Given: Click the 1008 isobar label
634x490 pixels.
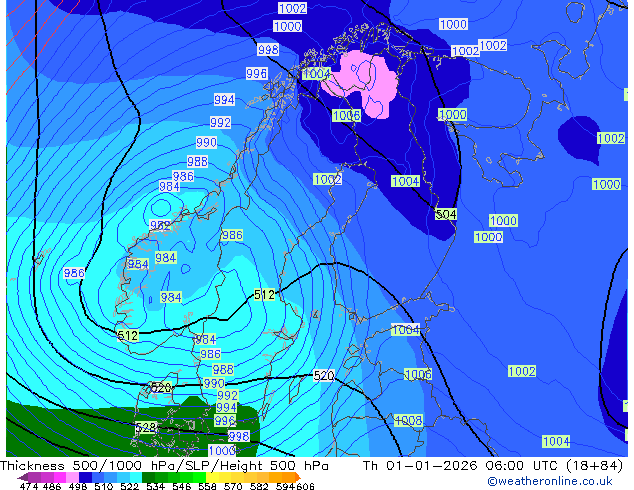Looking at the screenshot, I should pos(408,420).
